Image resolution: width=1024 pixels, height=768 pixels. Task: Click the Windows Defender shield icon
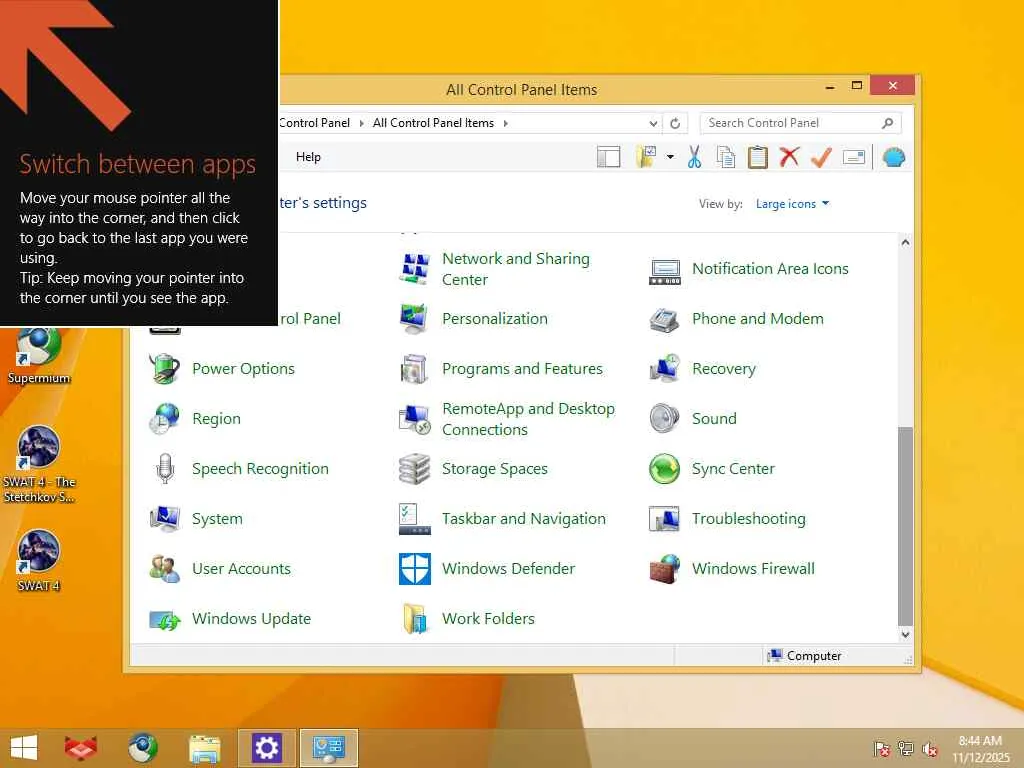(x=415, y=568)
